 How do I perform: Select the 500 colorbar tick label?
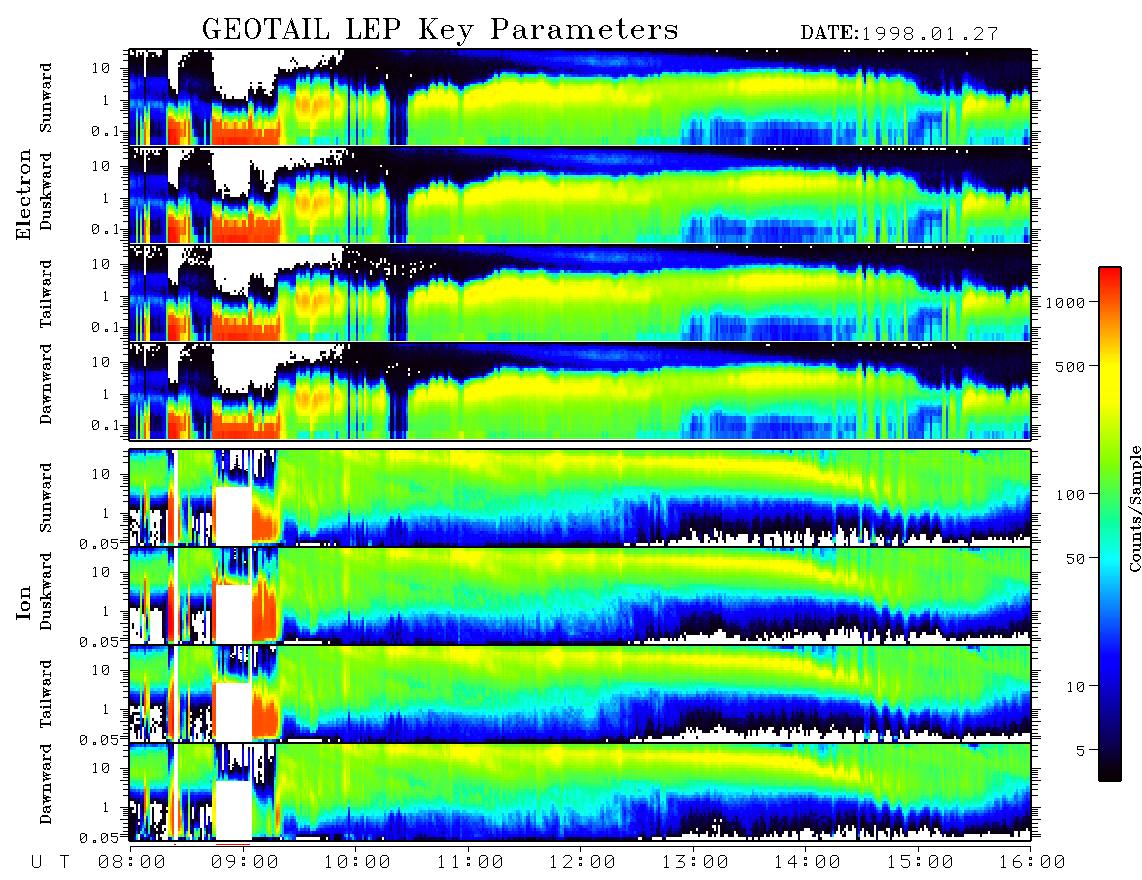1070,366
